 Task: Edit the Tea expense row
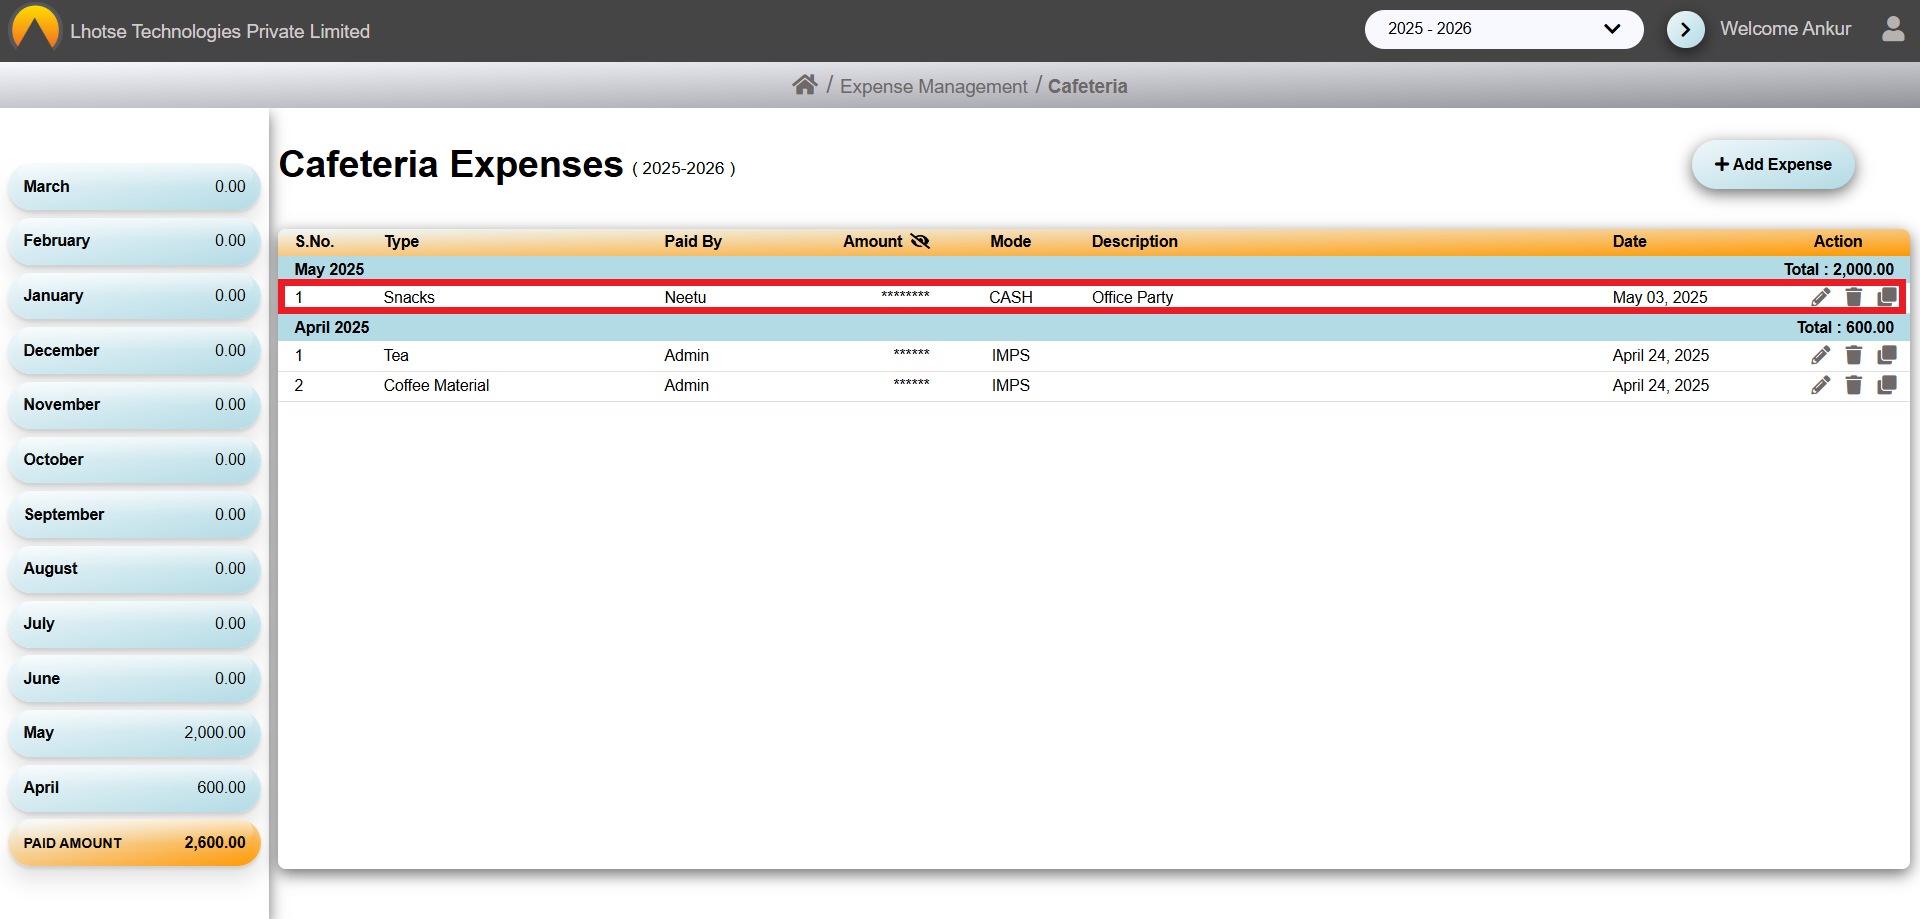(1821, 355)
